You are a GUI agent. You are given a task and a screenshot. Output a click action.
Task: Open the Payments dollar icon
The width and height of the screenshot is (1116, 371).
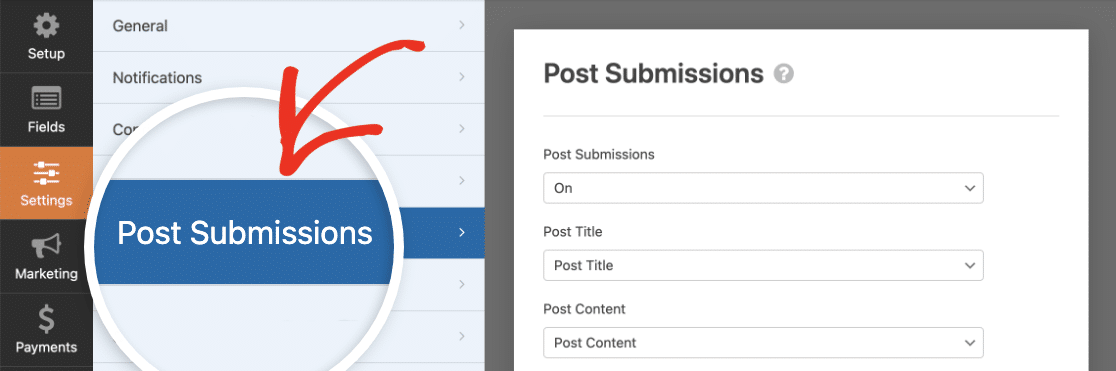pyautogui.click(x=46, y=320)
